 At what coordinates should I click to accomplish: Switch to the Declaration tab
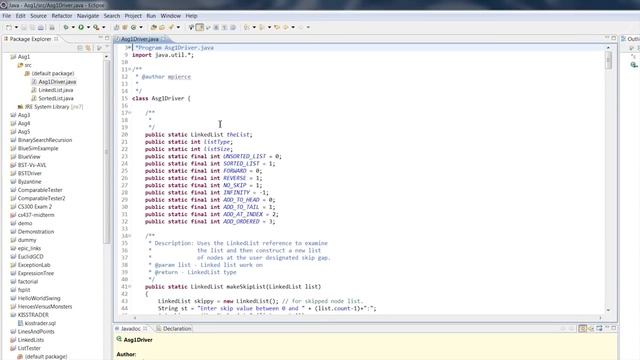[x=173, y=329]
